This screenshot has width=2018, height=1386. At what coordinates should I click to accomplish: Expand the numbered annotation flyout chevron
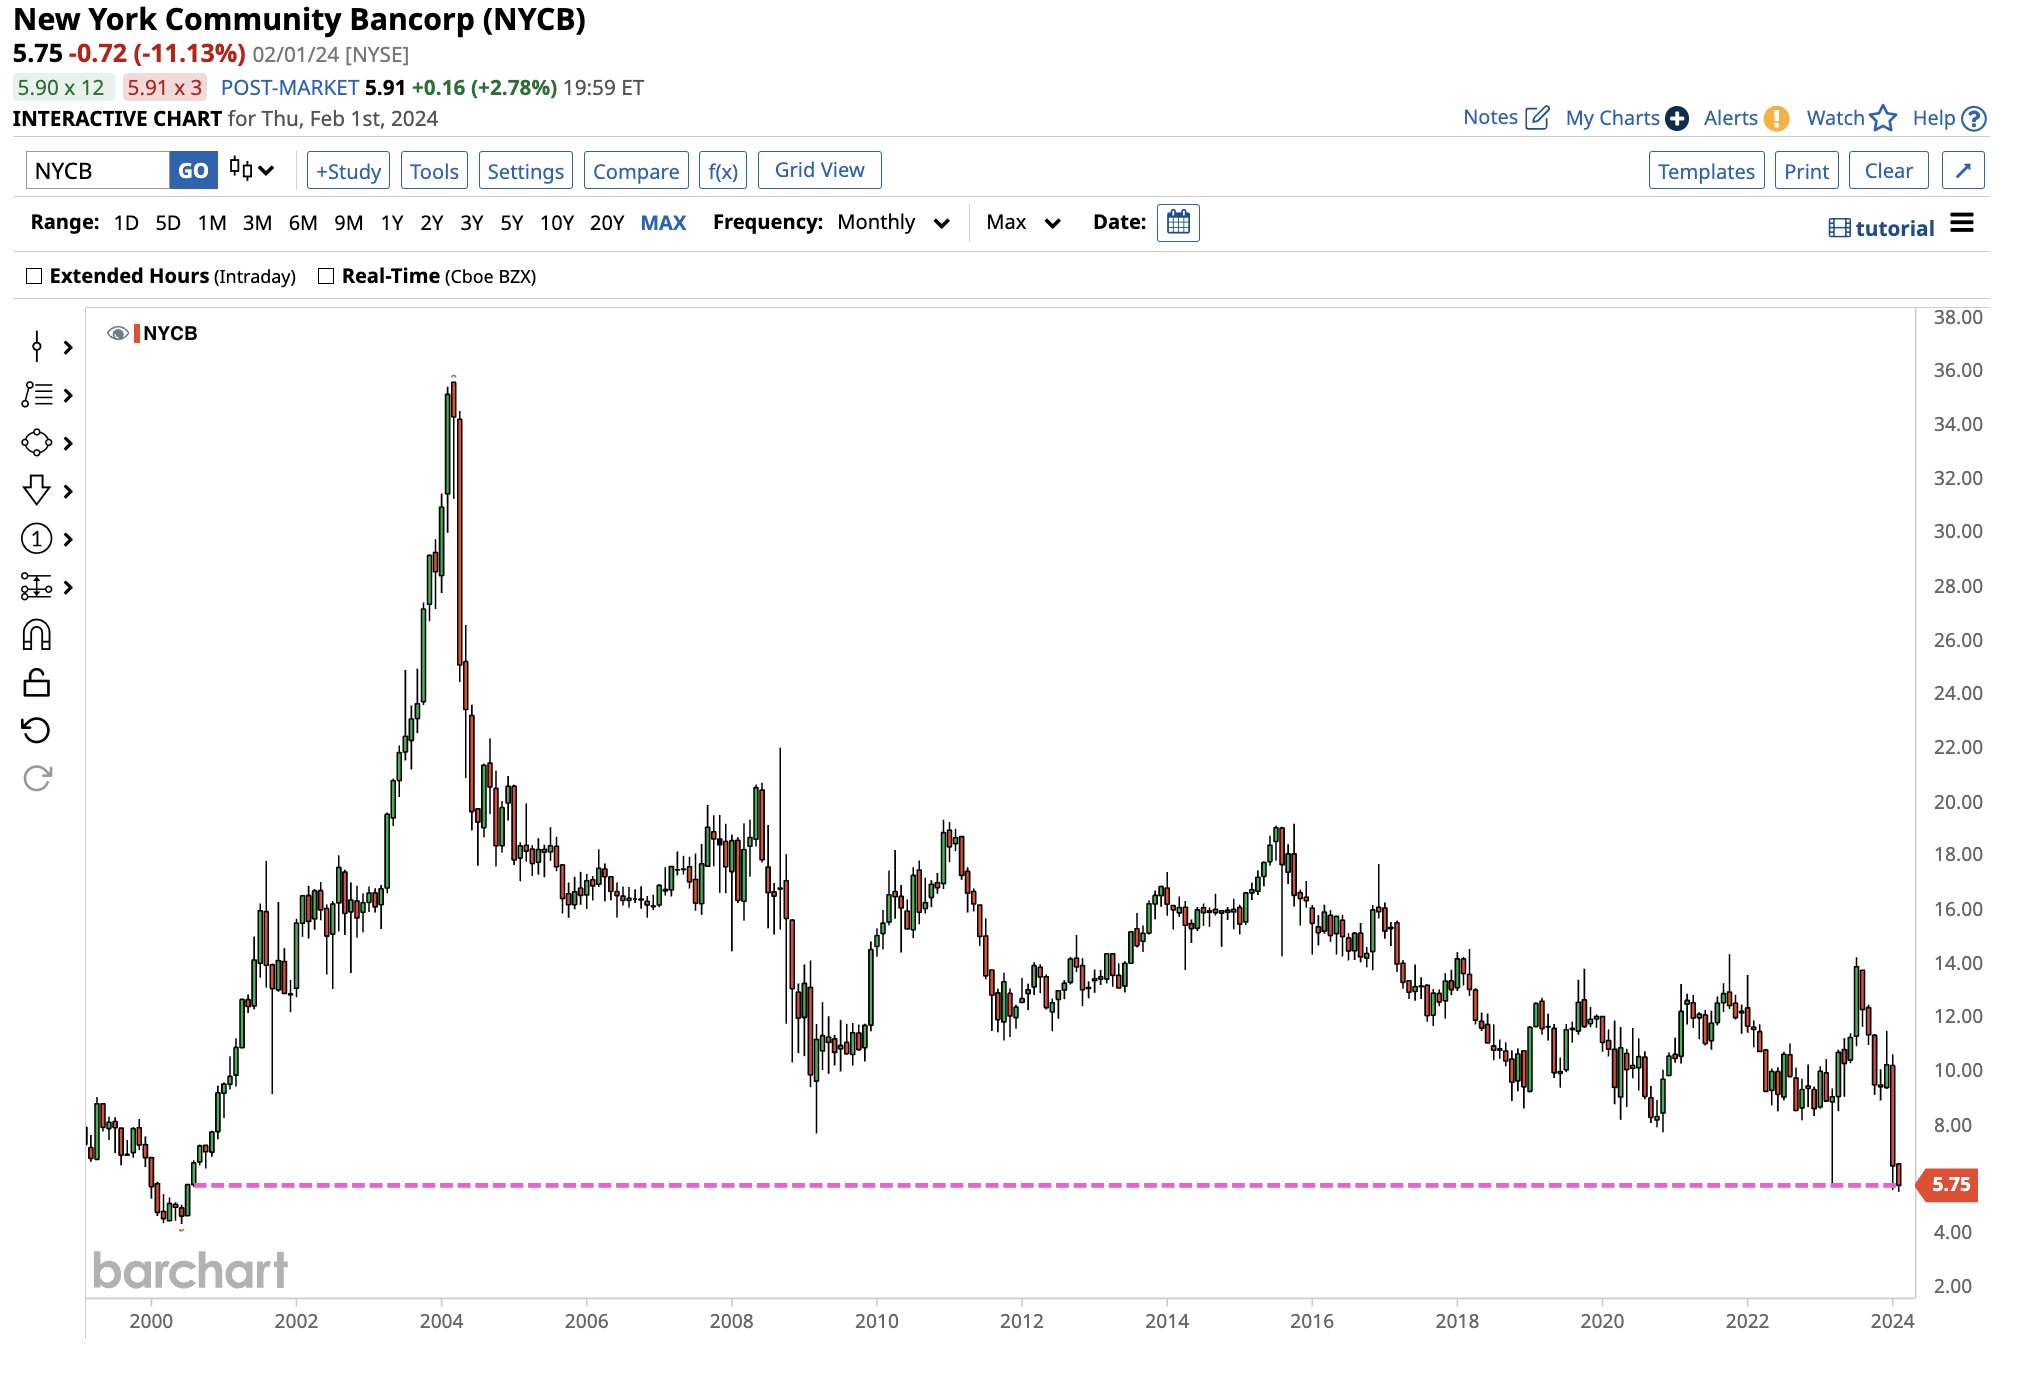(68, 539)
